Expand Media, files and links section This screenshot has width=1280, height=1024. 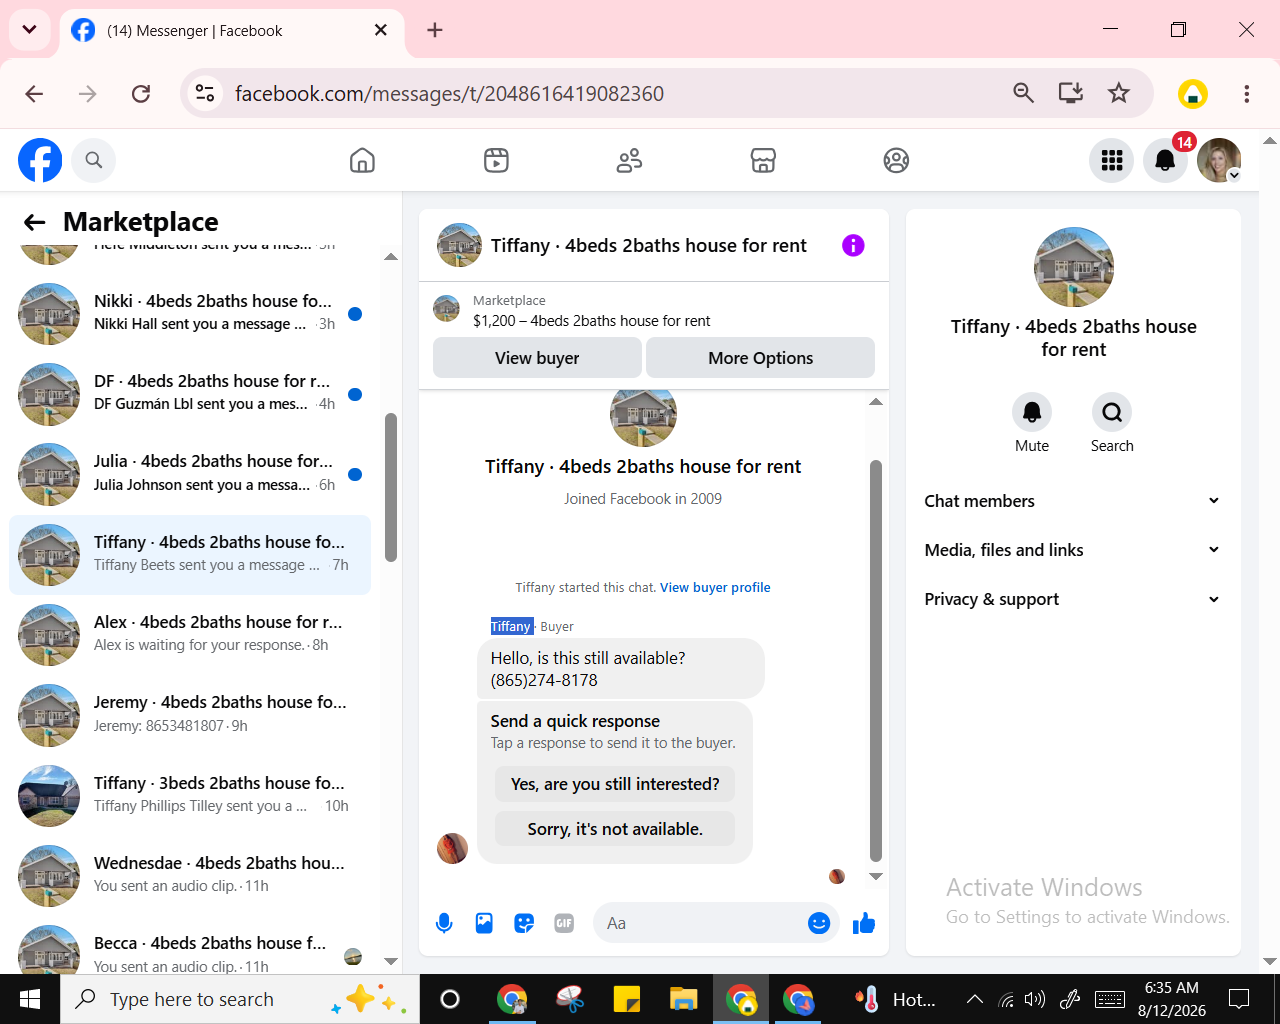tap(1073, 550)
